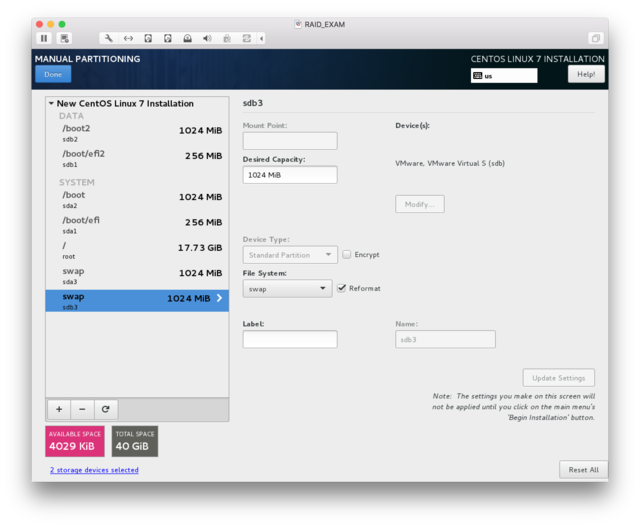Open the File System dropdown
640x527 pixels.
[x=286, y=288]
